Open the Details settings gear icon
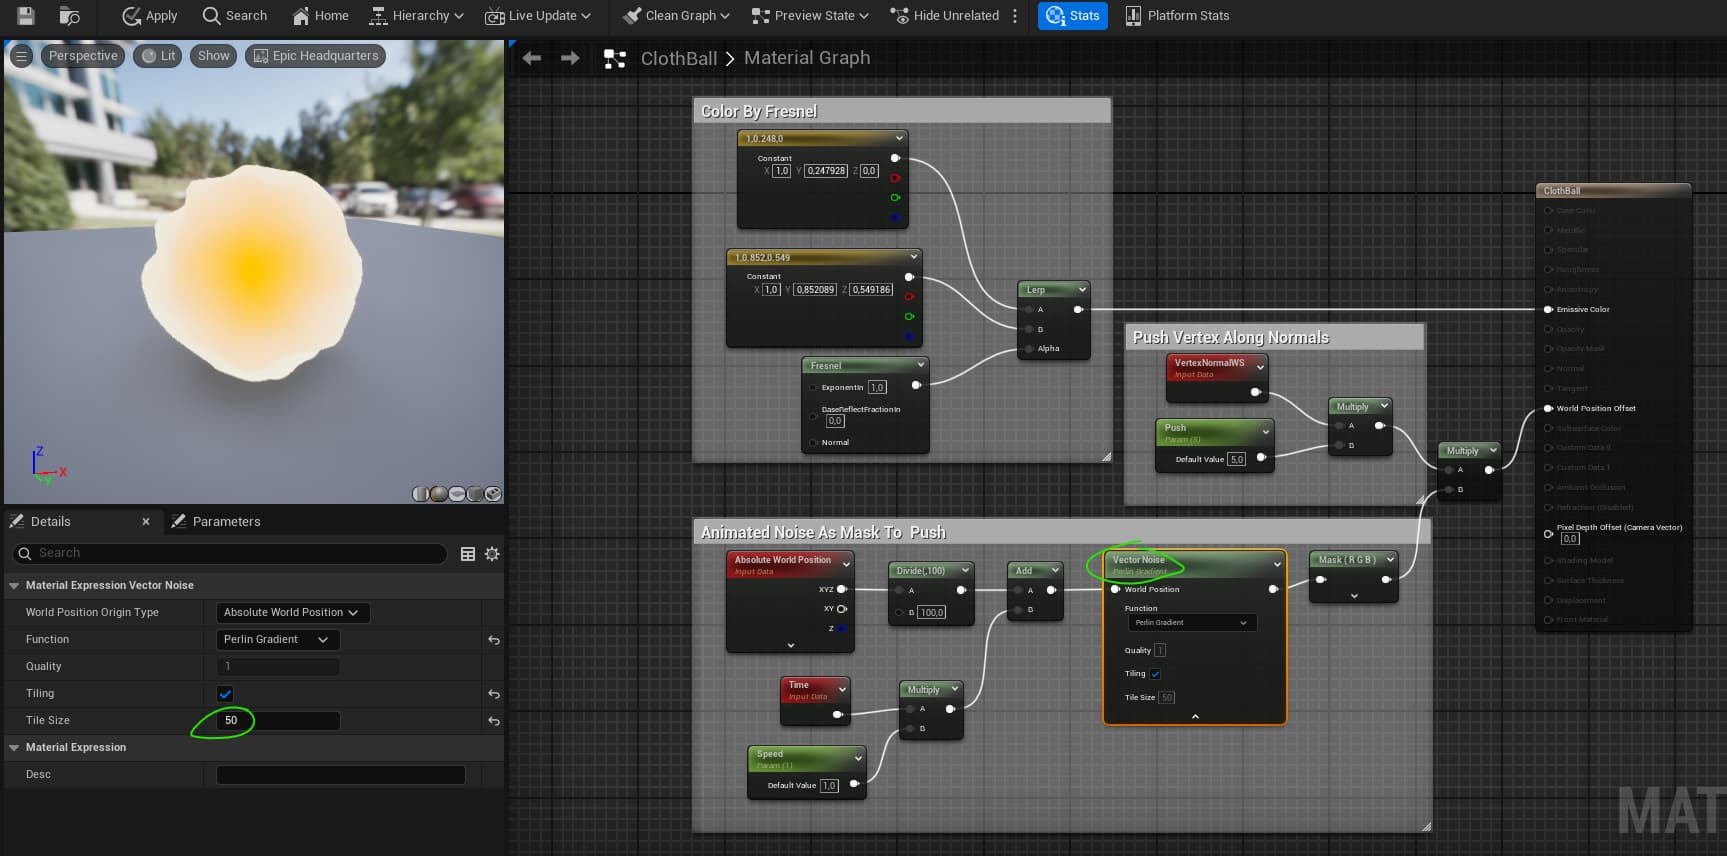The width and height of the screenshot is (1727, 856). coord(492,554)
